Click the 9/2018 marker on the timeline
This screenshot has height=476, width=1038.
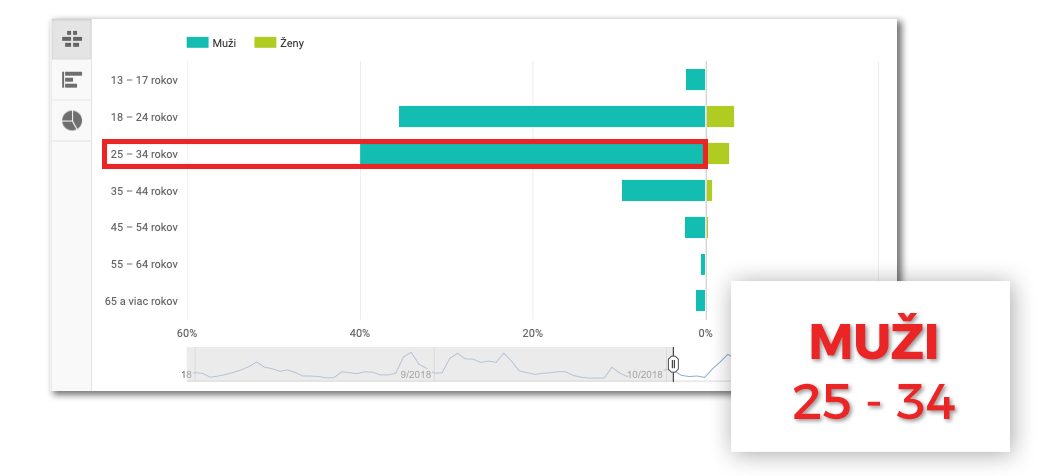pos(414,374)
